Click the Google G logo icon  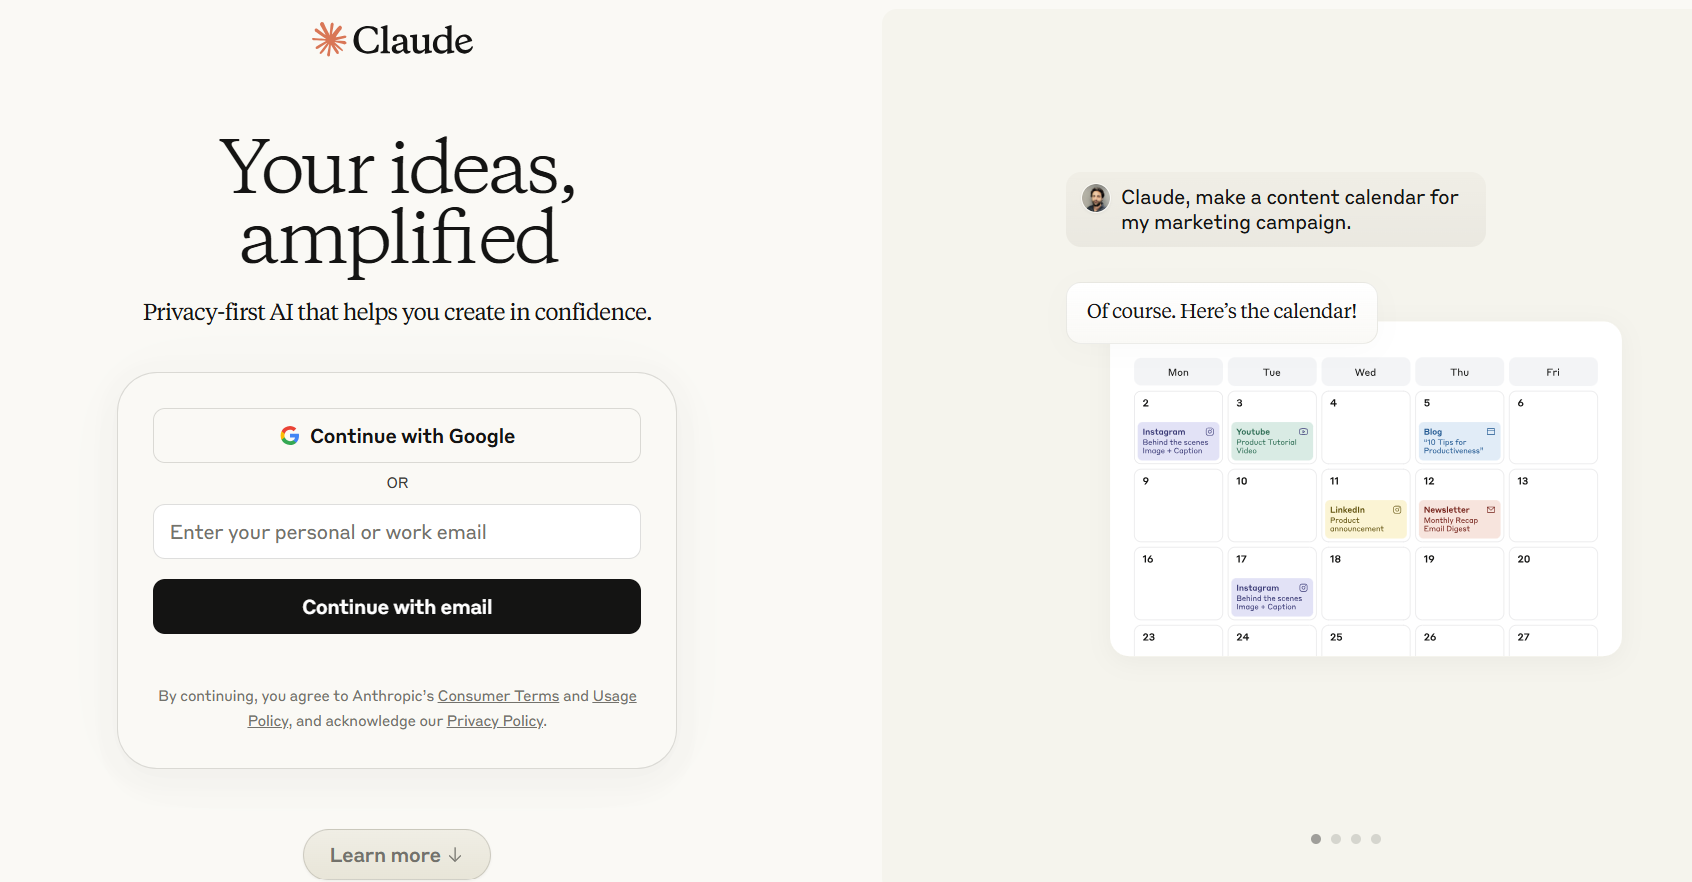290,436
